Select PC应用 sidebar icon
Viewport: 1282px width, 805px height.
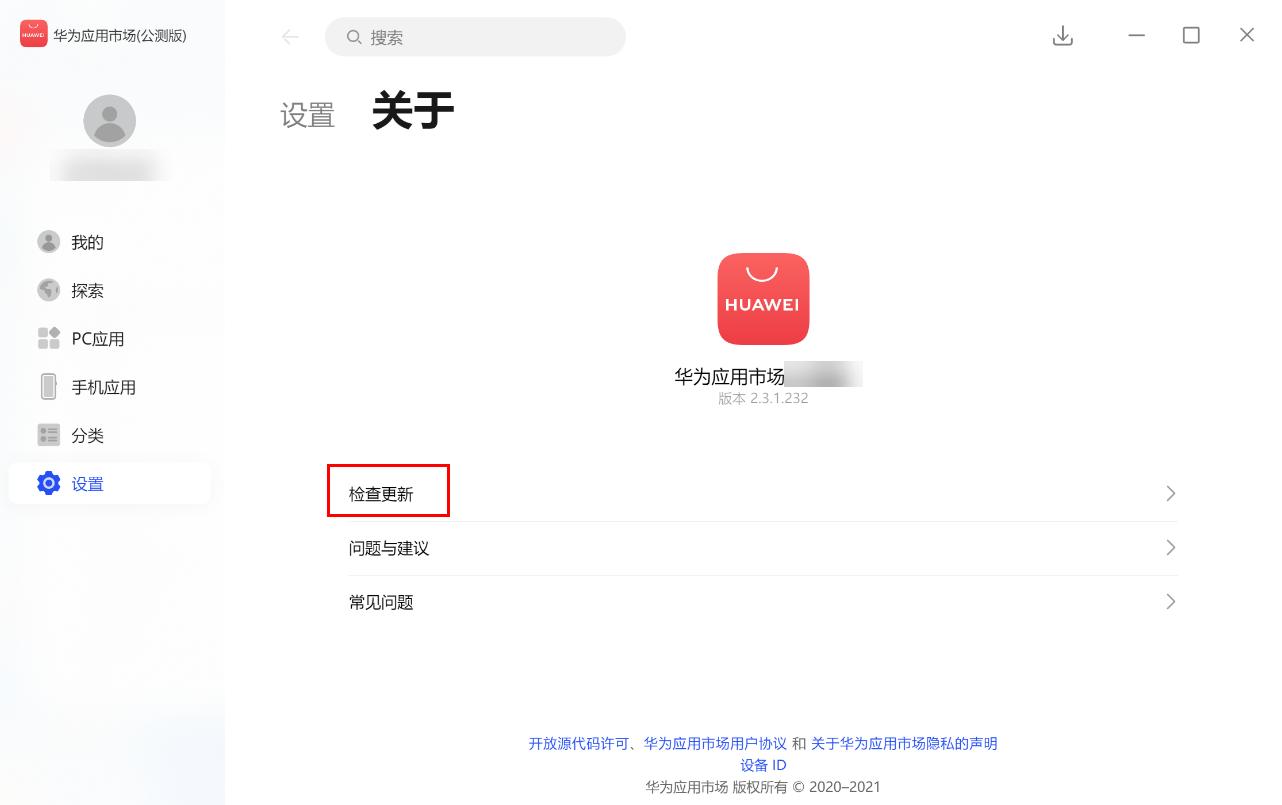[x=48, y=338]
